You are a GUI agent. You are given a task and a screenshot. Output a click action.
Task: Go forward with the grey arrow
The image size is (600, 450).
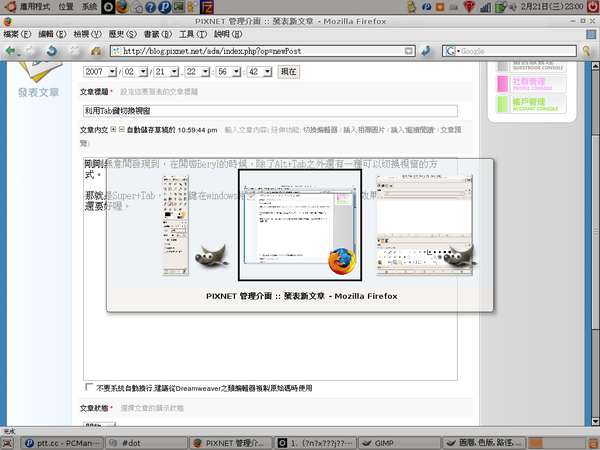coord(31,51)
